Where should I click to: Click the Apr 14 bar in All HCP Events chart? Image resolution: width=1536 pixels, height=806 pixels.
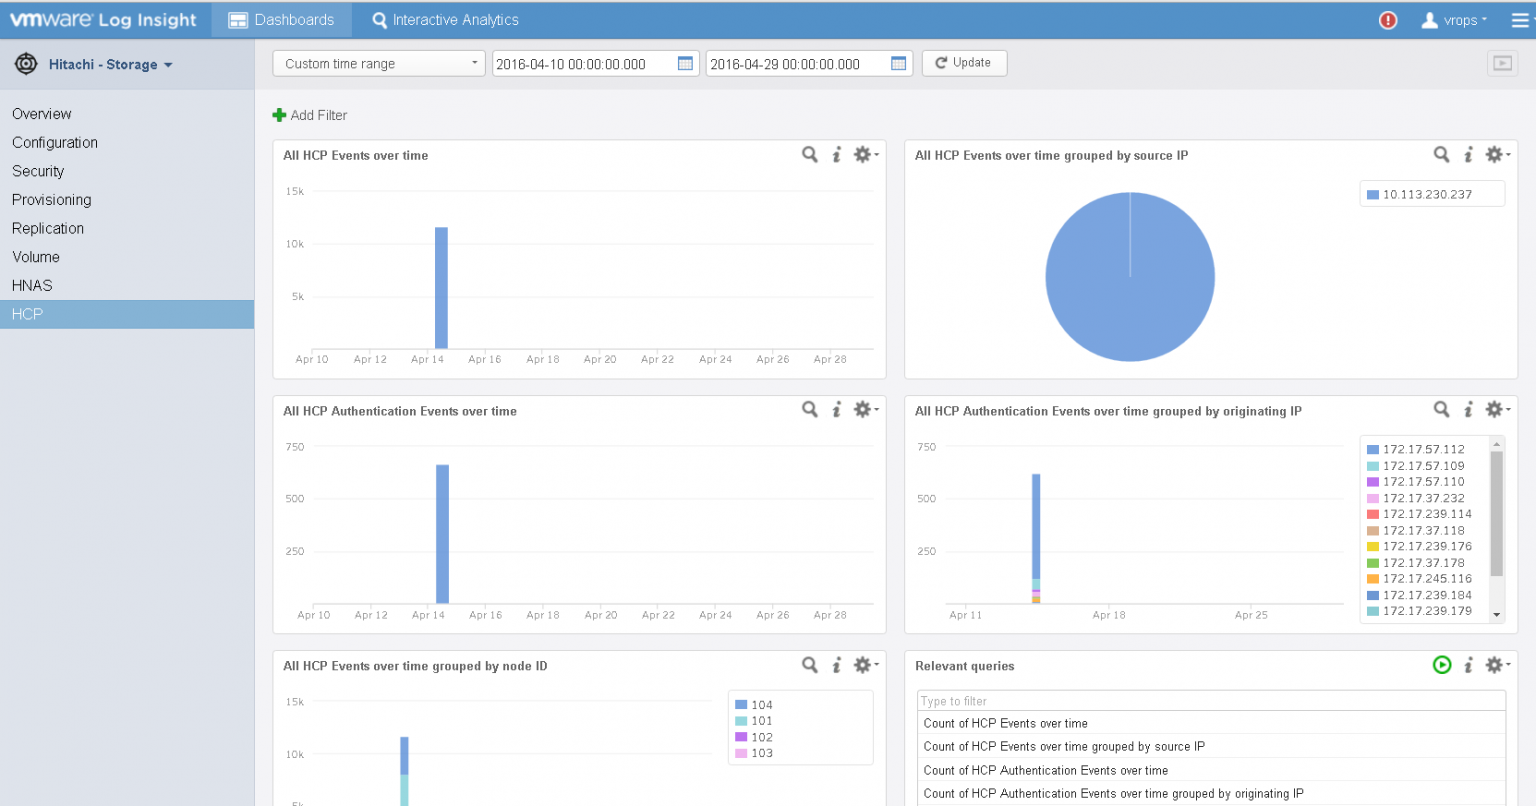click(x=441, y=288)
